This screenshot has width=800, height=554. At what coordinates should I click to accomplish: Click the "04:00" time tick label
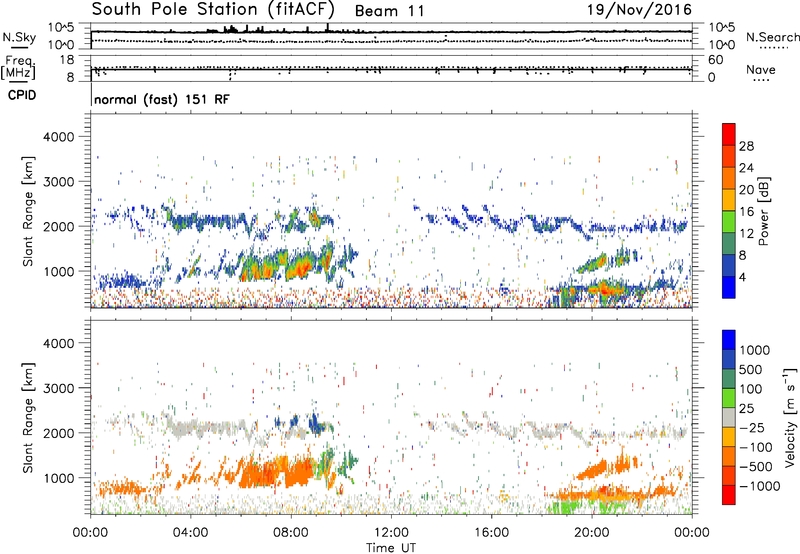(190, 533)
